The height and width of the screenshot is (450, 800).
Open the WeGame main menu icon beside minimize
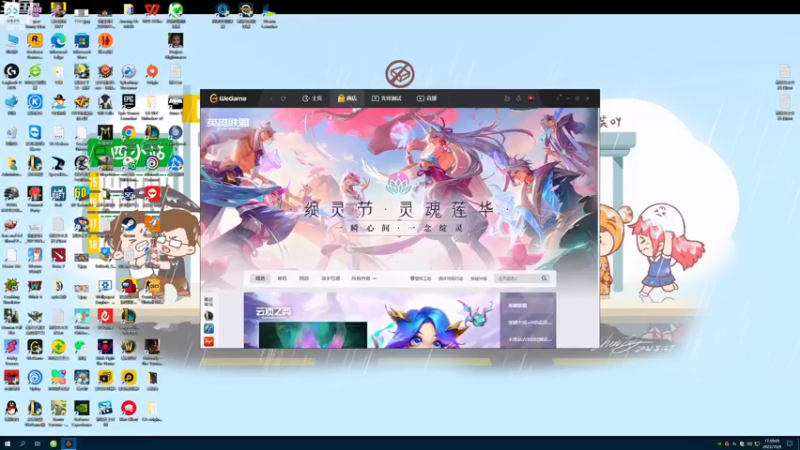tap(558, 98)
